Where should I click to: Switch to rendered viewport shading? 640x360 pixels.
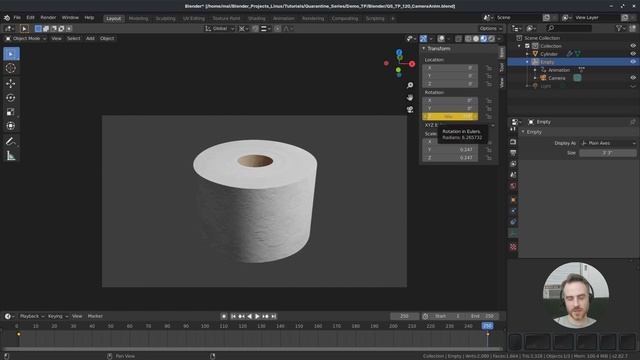click(x=491, y=39)
